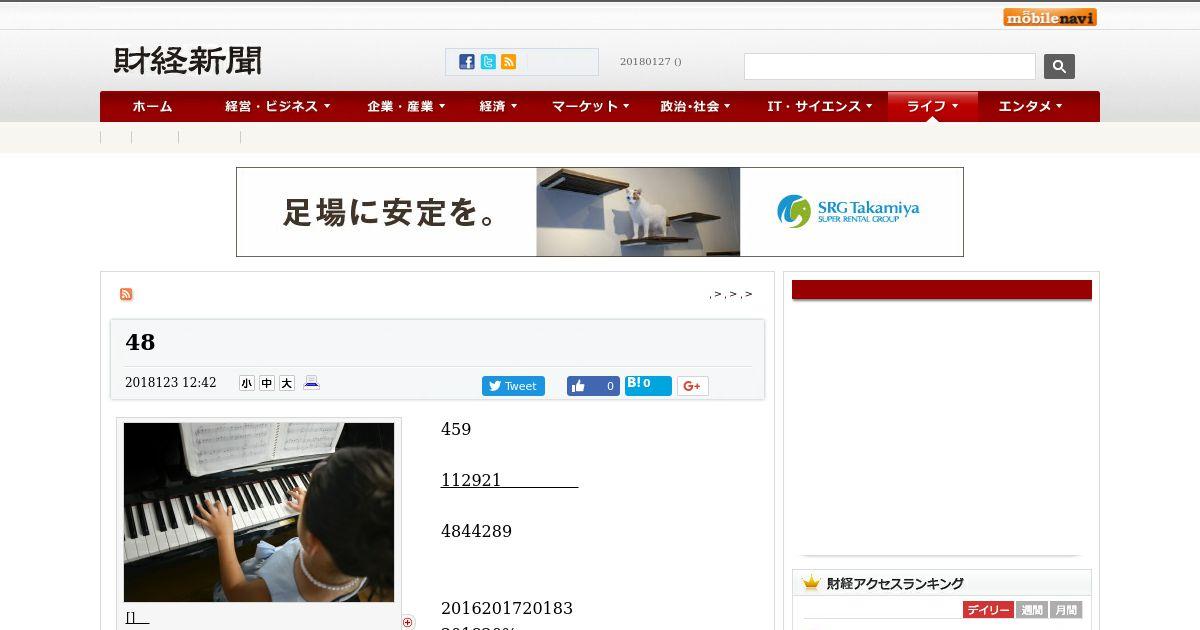
Task: Click inside the search text field
Action: [x=890, y=66]
